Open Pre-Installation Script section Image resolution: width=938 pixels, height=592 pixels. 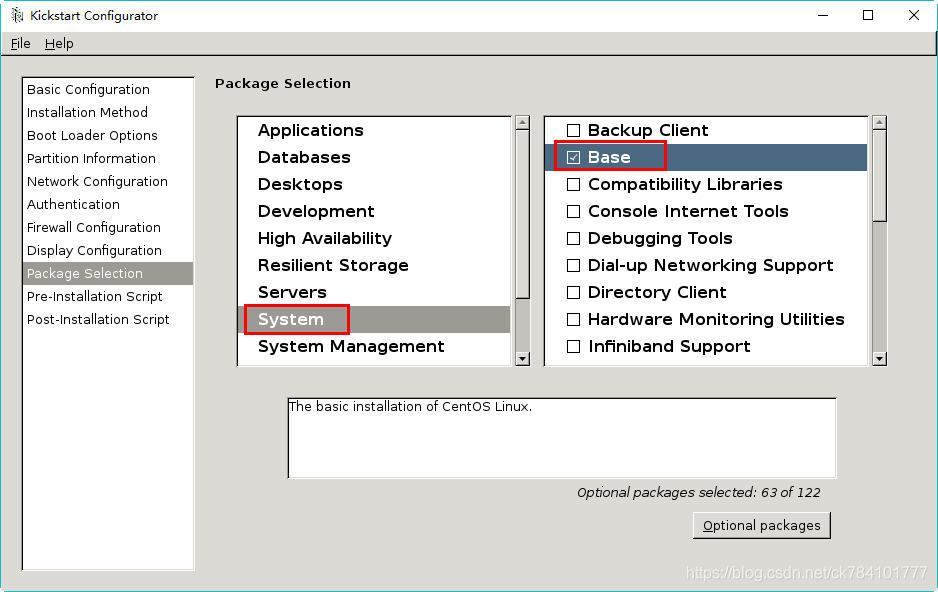tap(108, 297)
